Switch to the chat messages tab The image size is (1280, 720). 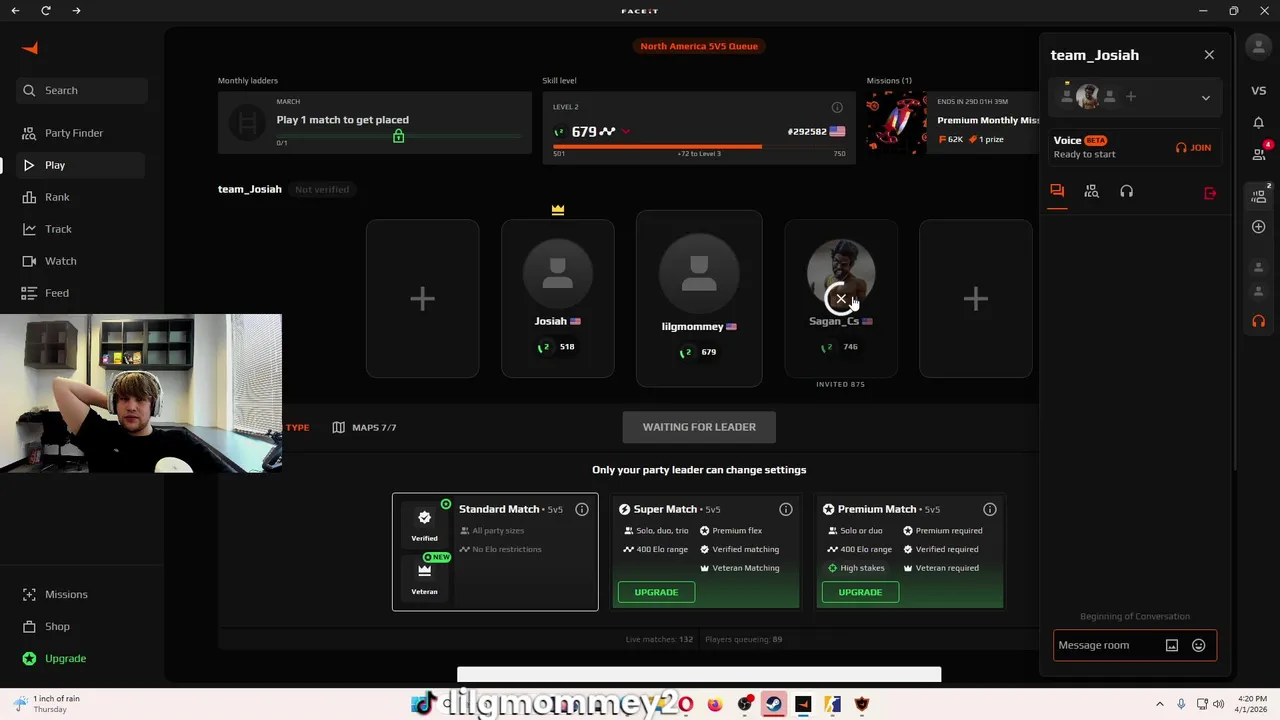point(1057,191)
